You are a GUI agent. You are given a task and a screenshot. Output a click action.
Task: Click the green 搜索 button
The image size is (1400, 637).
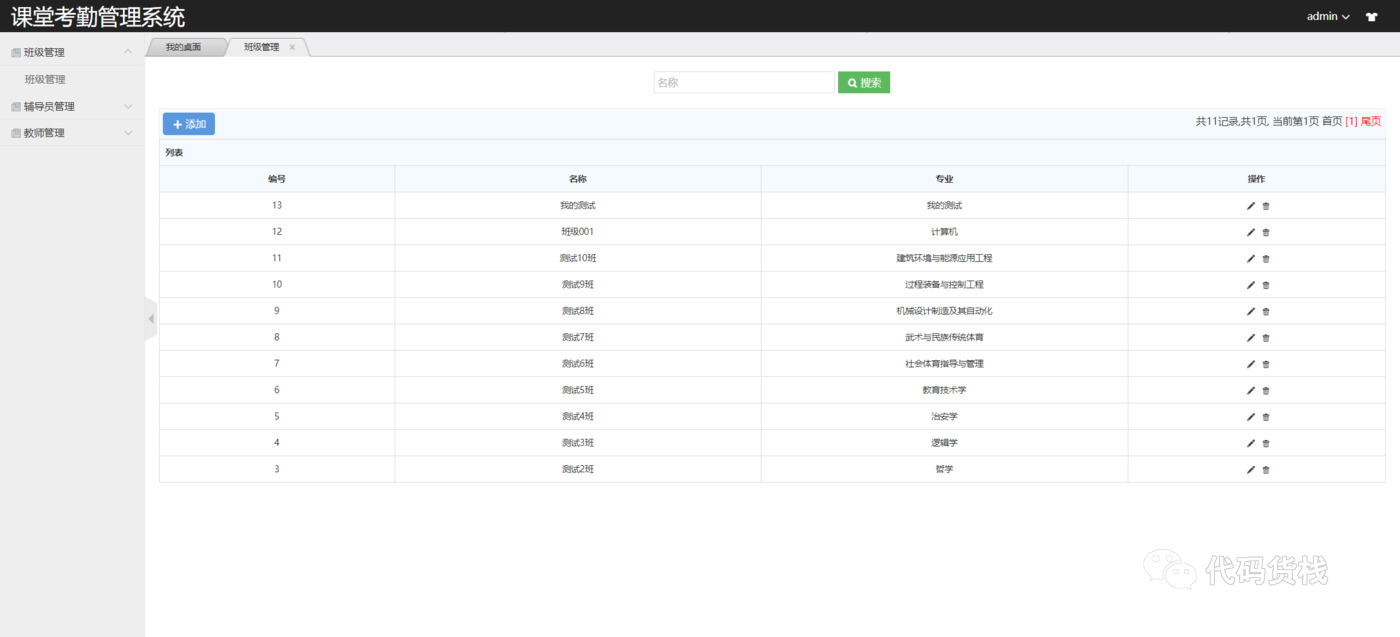tap(864, 82)
